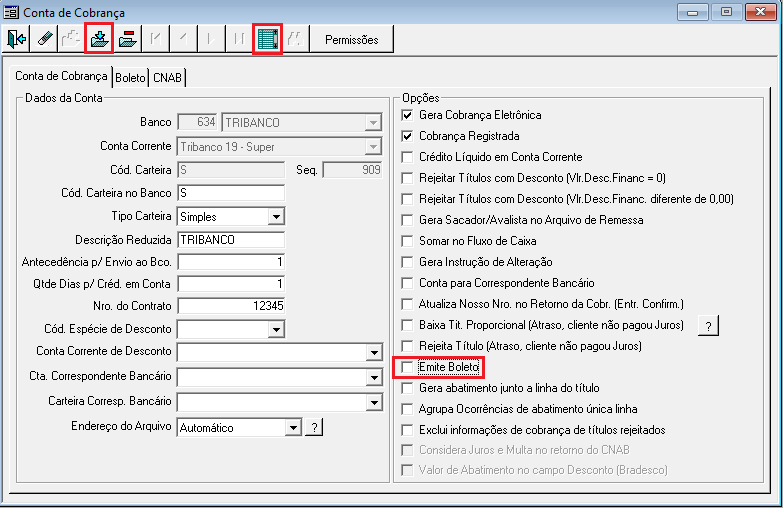
Task: Expand Cta. Correspondente Bancário dropdown
Action: coord(374,377)
